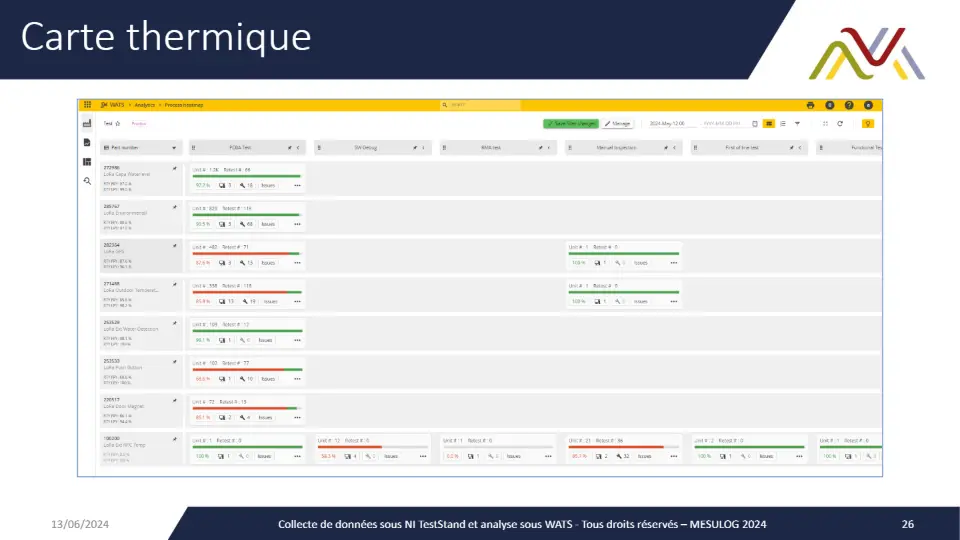
Task: Open the reports document sidebar icon
Action: point(87,143)
